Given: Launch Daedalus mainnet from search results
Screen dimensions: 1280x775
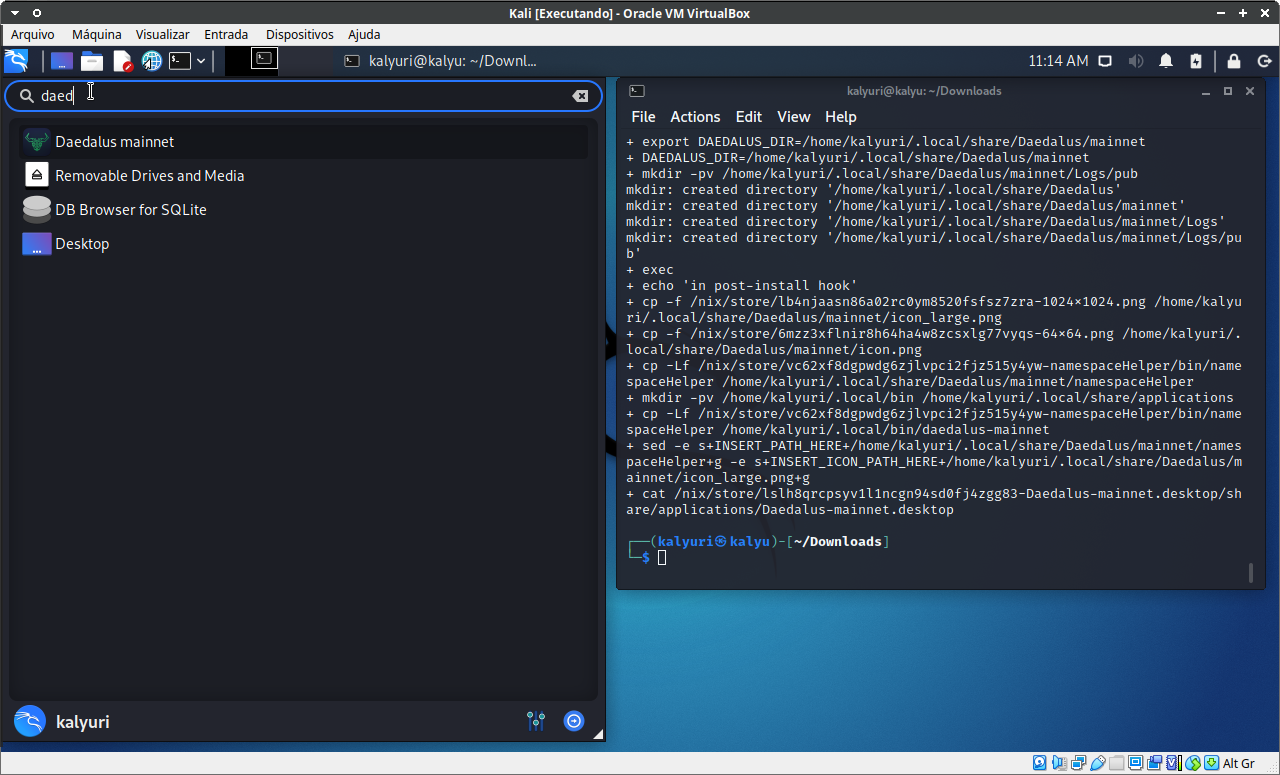Looking at the screenshot, I should 306,142.
